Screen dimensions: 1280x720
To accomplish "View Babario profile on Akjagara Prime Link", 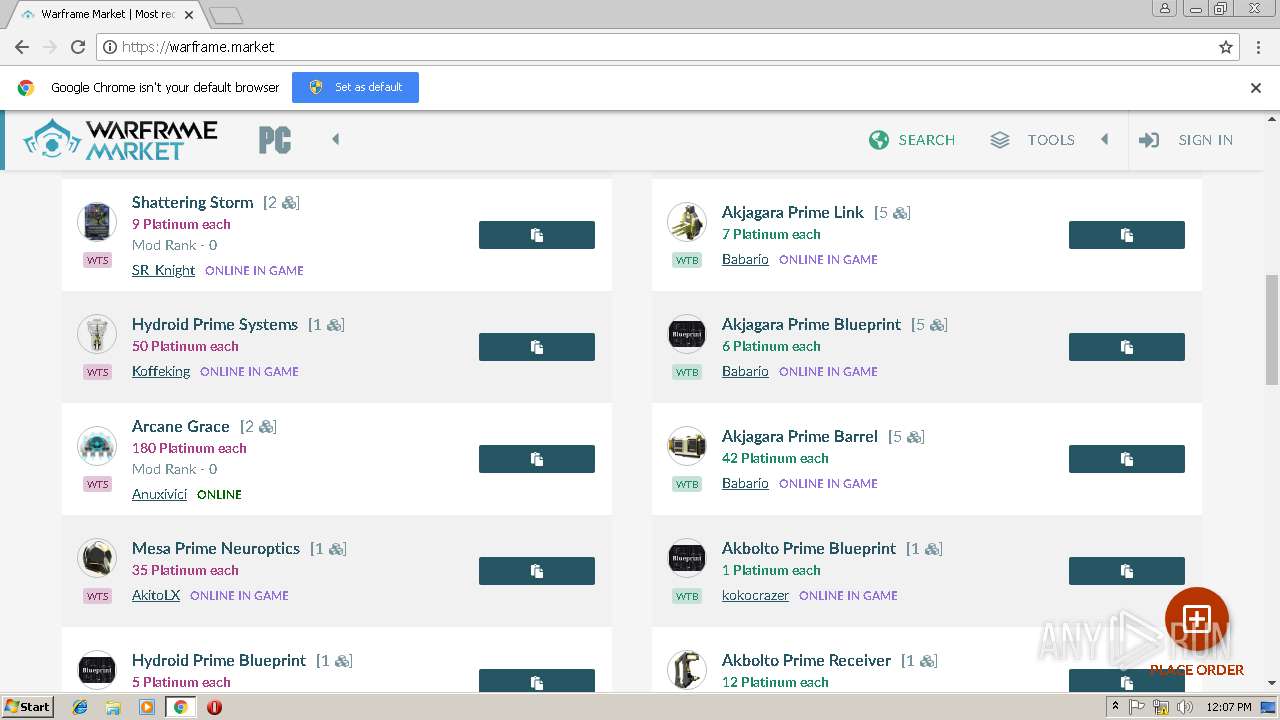I will (745, 259).
